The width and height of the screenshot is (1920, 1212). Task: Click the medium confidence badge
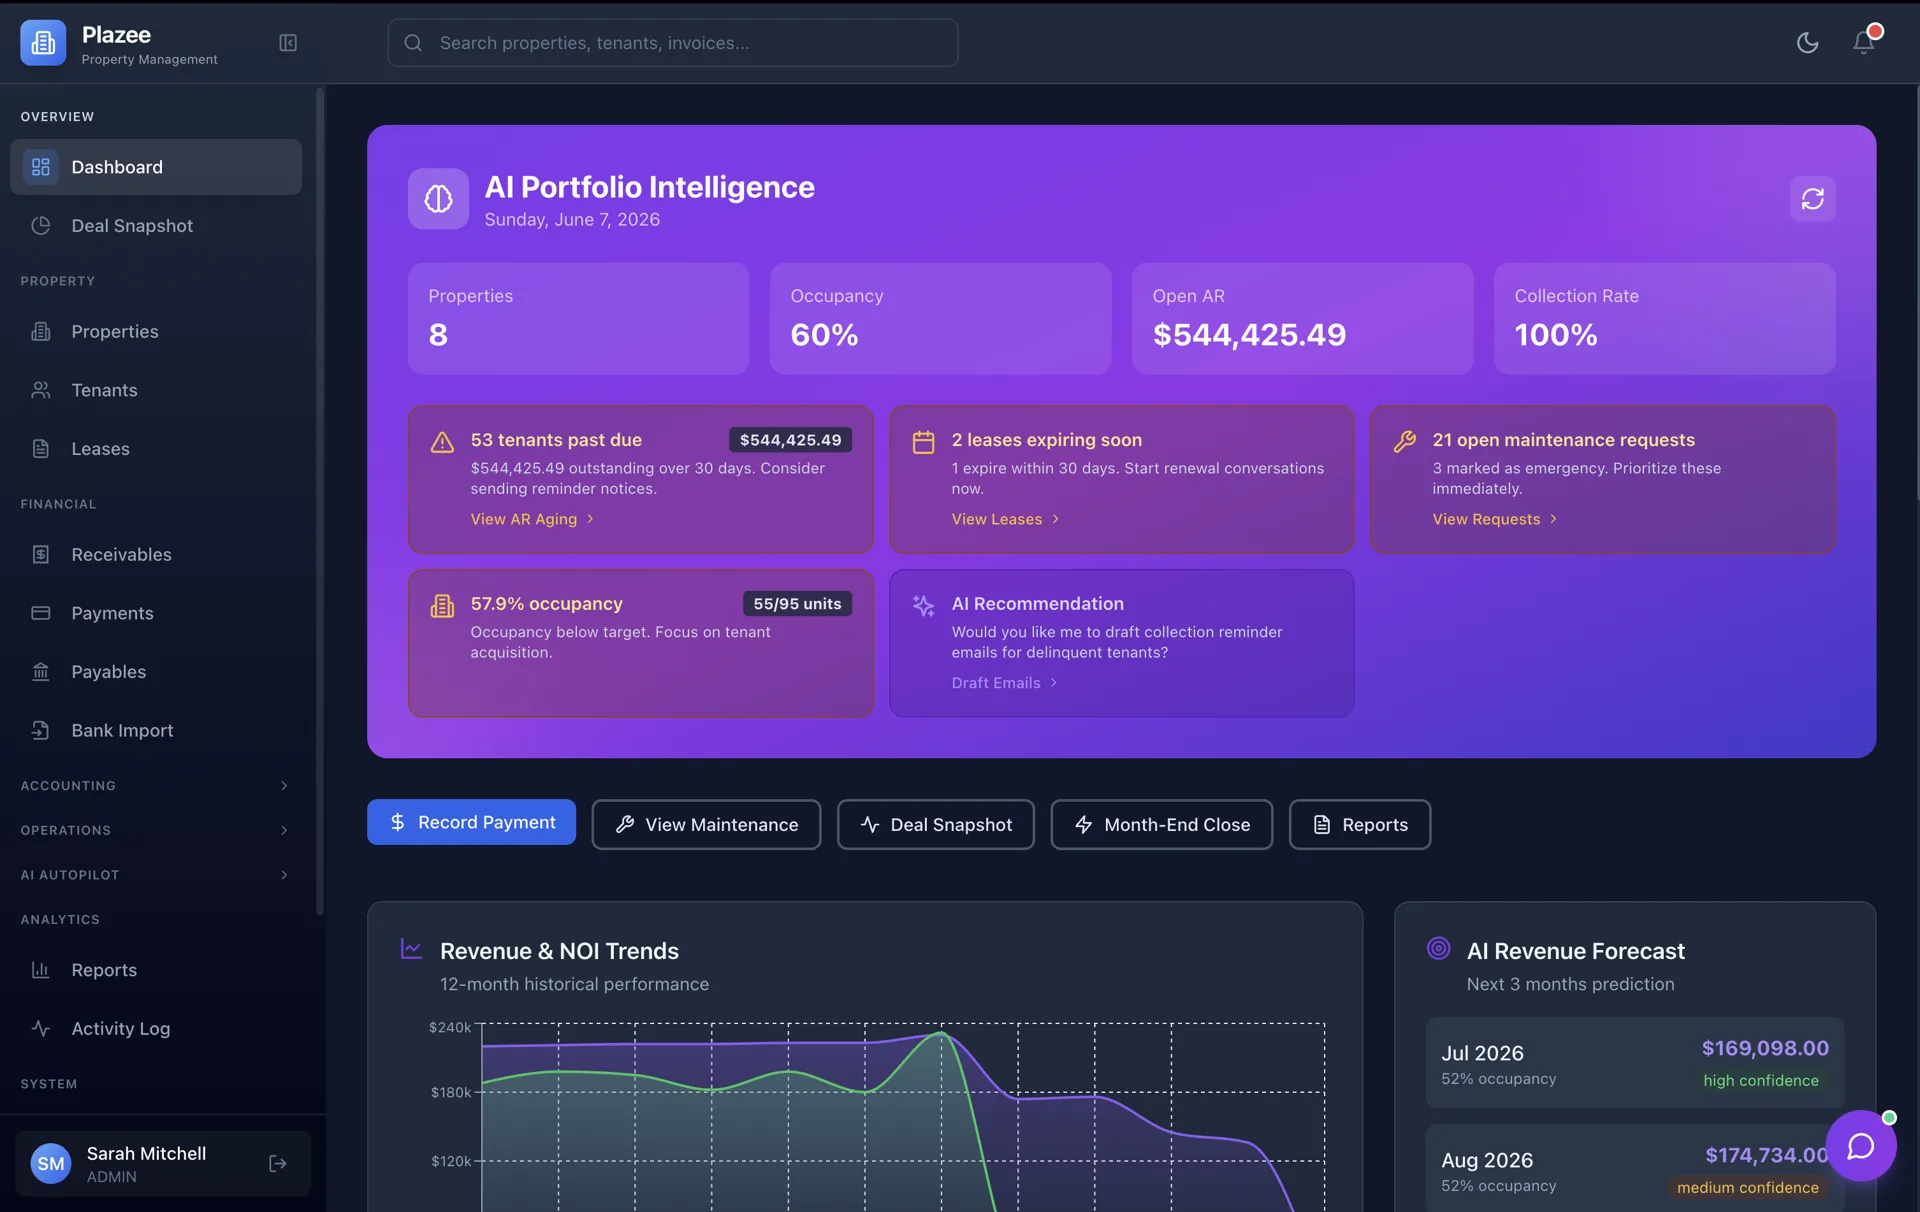[1748, 1188]
